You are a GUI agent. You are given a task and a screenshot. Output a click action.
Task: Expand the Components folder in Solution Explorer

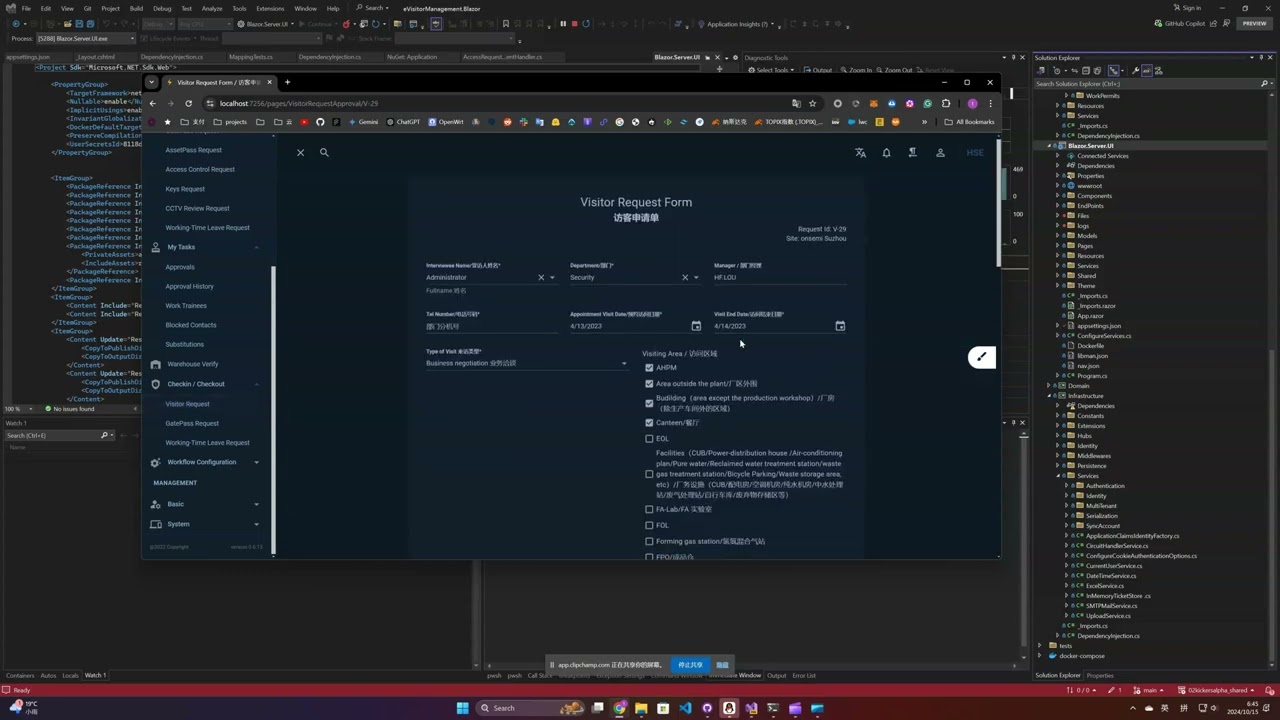click(x=1058, y=196)
